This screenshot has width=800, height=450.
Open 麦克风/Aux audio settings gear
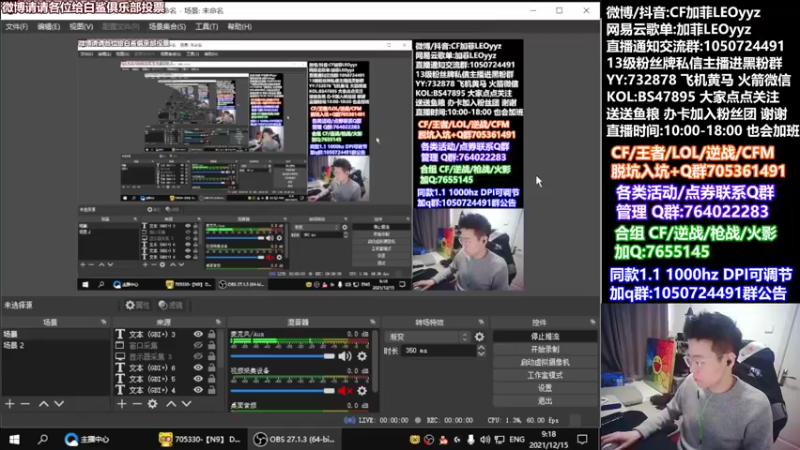[362, 356]
